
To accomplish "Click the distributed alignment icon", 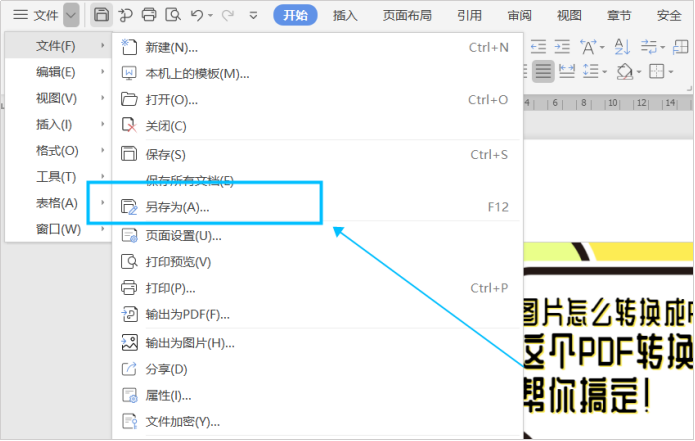I will tap(567, 71).
